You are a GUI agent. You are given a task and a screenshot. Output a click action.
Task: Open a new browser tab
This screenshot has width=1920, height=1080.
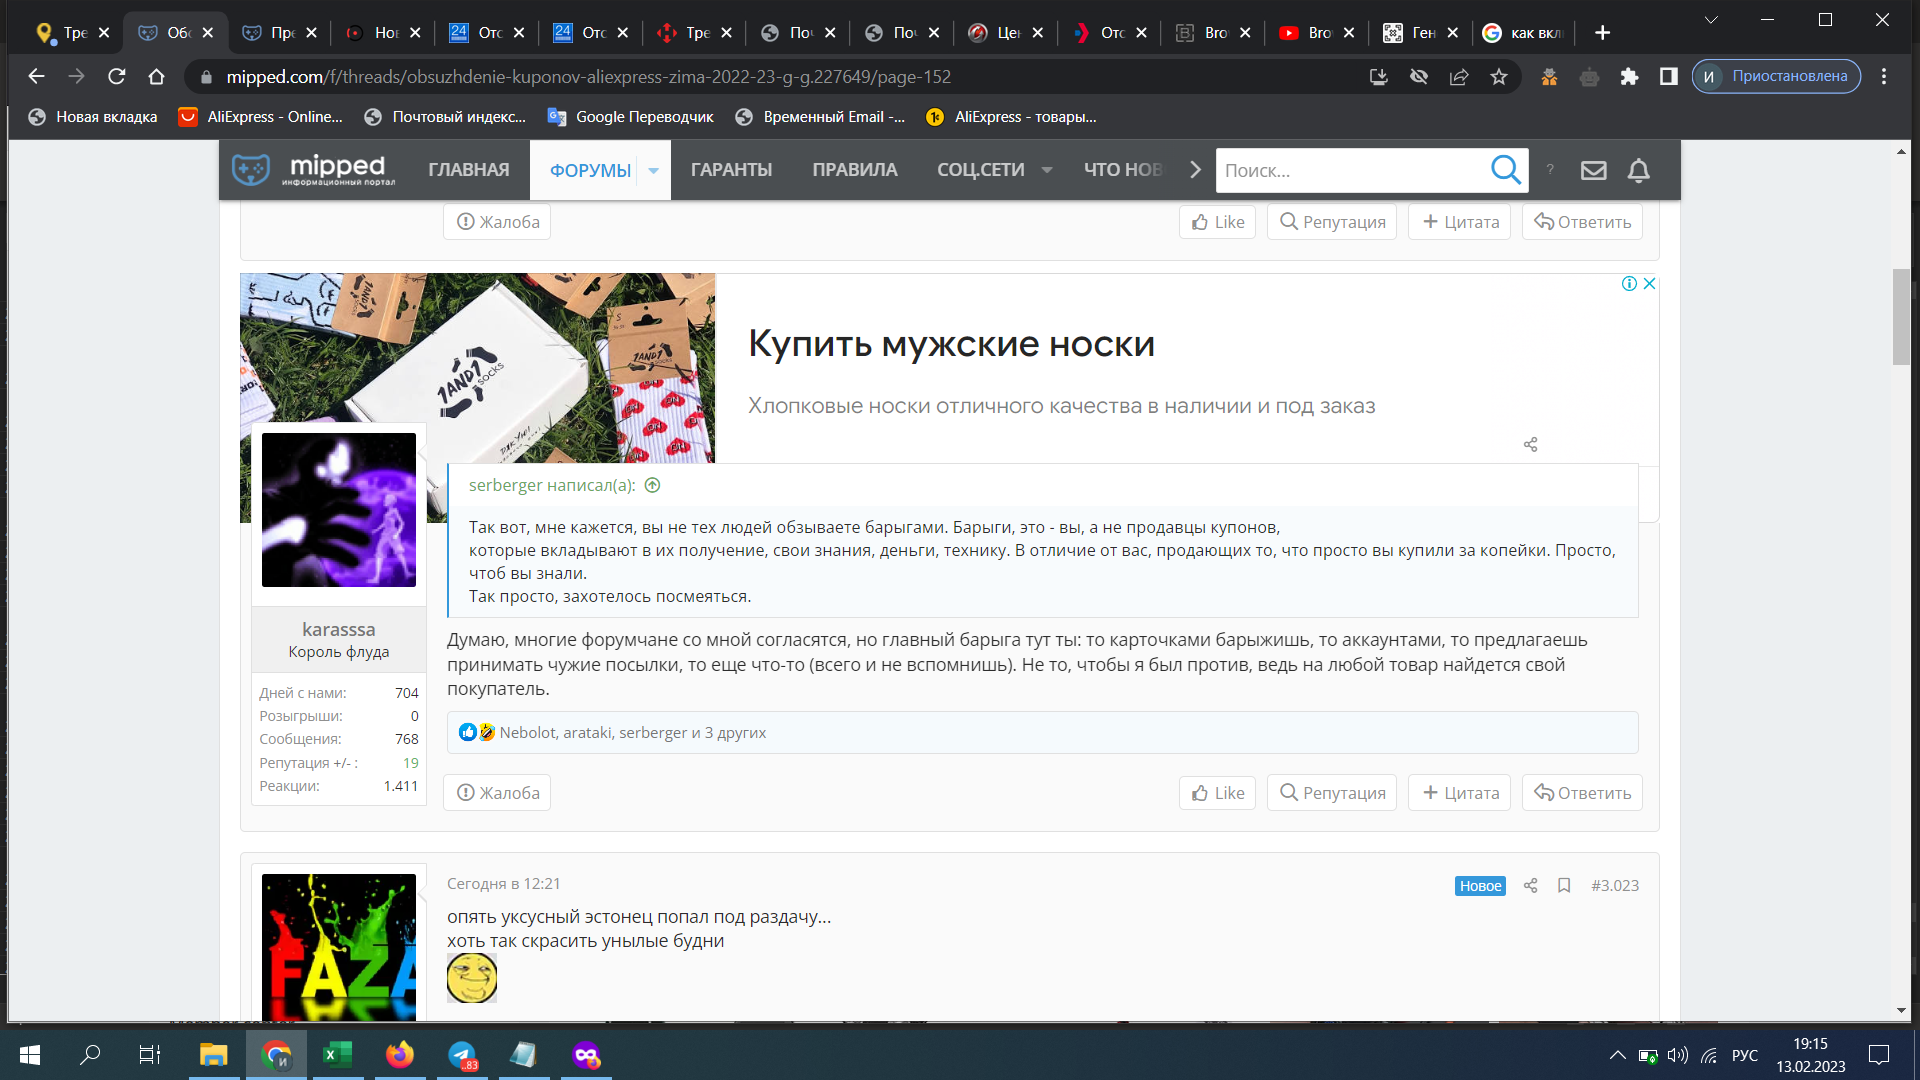click(1602, 33)
